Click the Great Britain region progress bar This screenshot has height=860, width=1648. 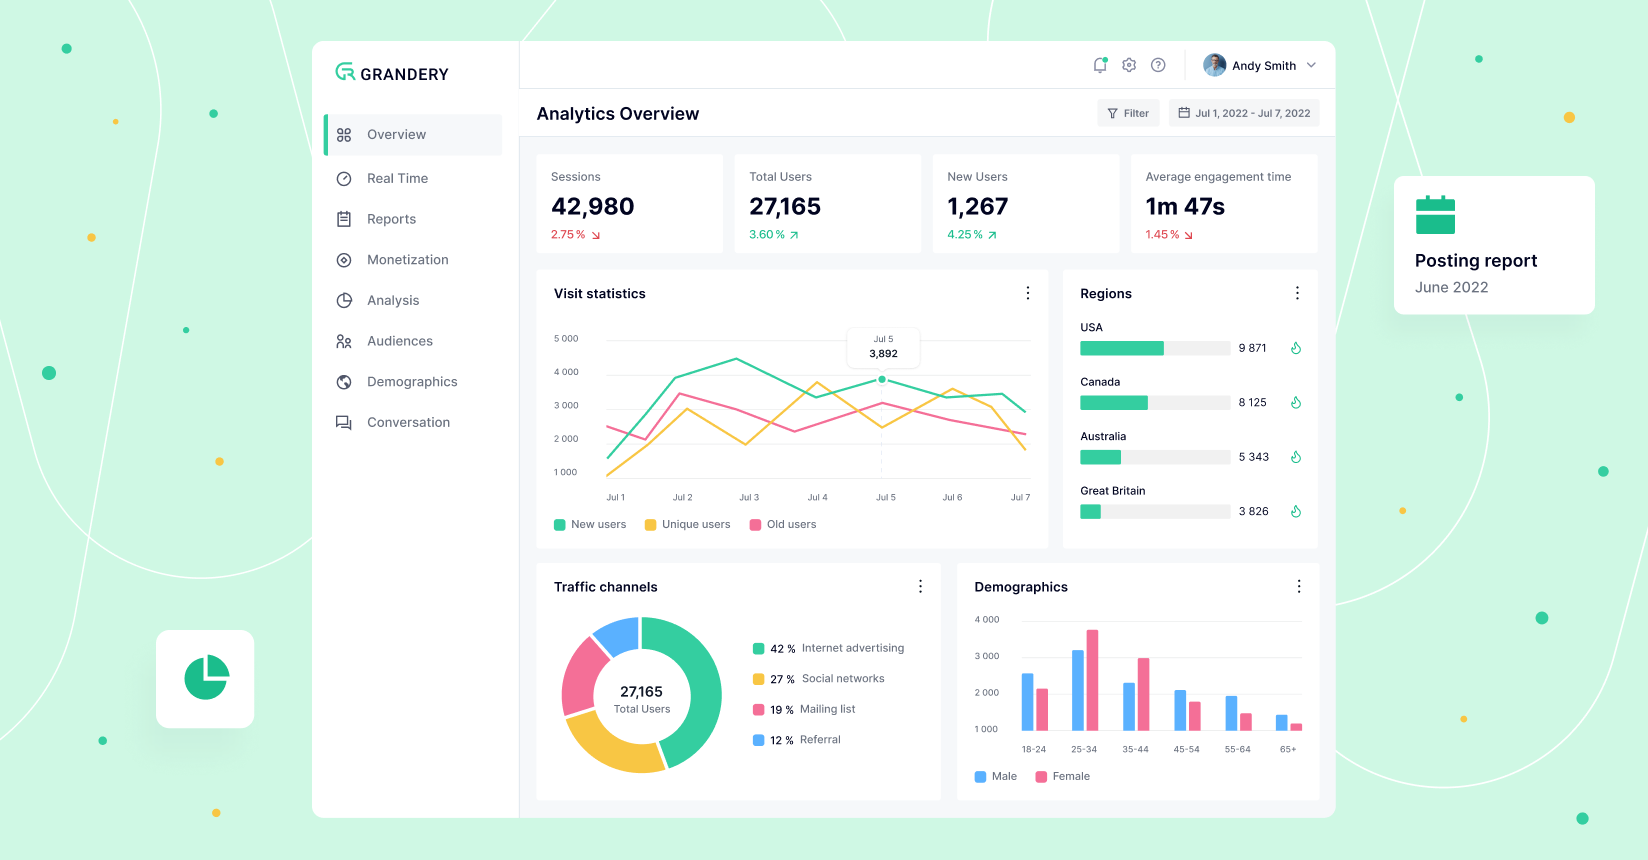click(x=1155, y=511)
